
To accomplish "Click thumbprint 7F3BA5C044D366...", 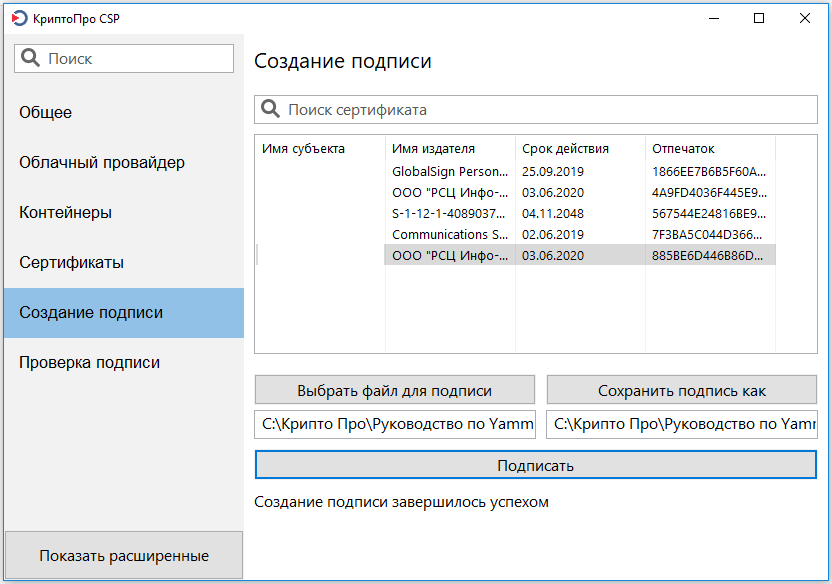I will coord(707,234).
